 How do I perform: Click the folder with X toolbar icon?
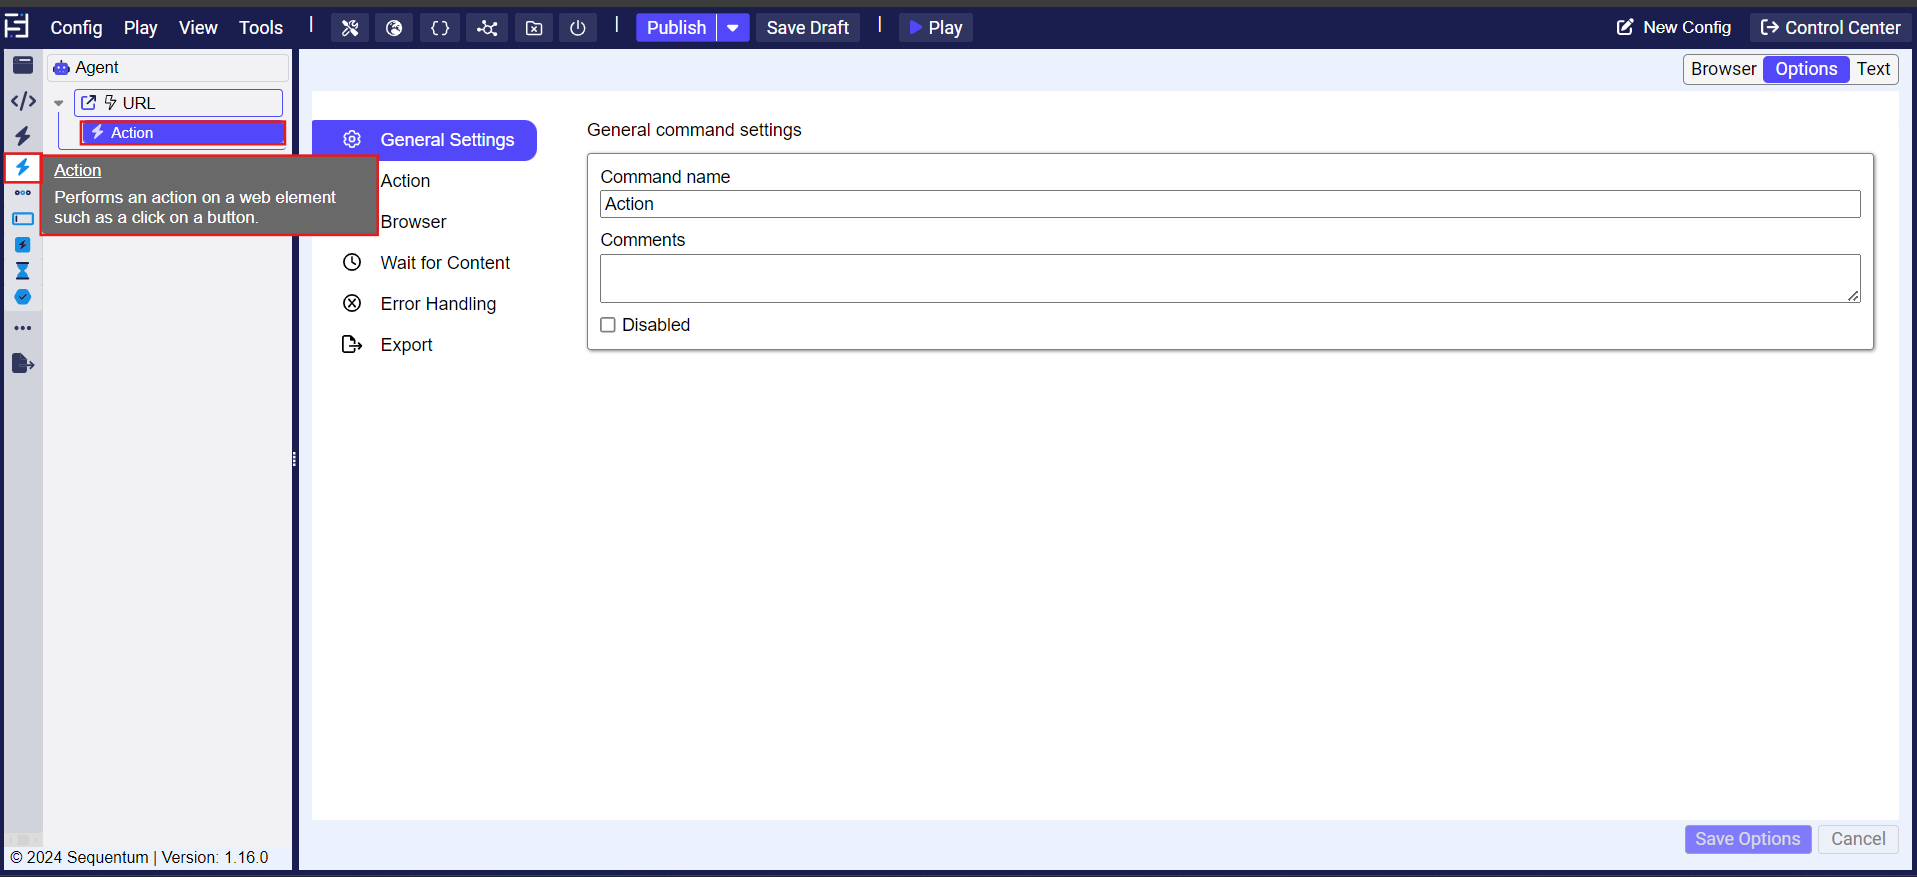[534, 28]
